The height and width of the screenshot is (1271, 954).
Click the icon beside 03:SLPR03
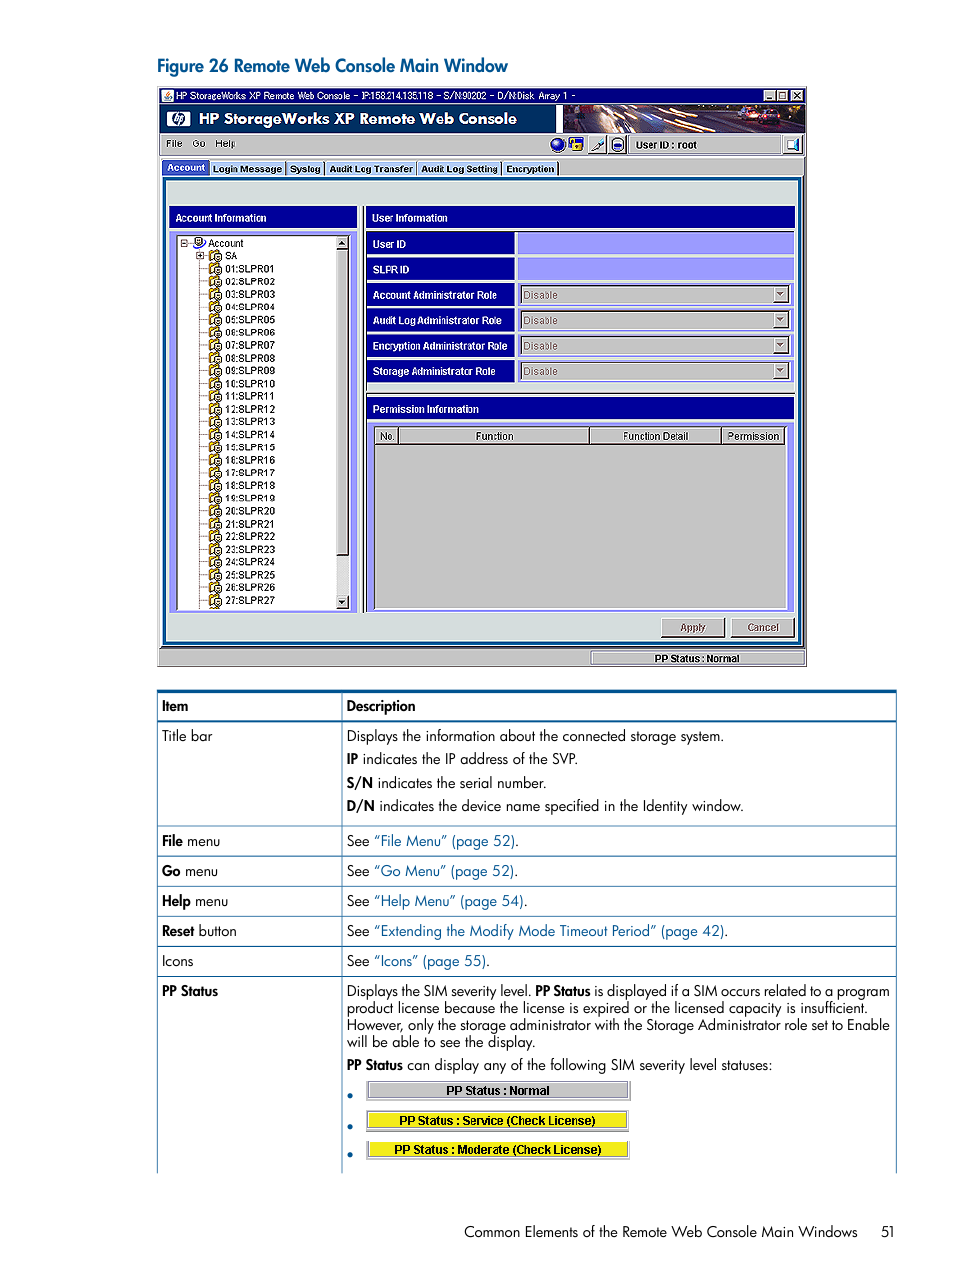(215, 294)
